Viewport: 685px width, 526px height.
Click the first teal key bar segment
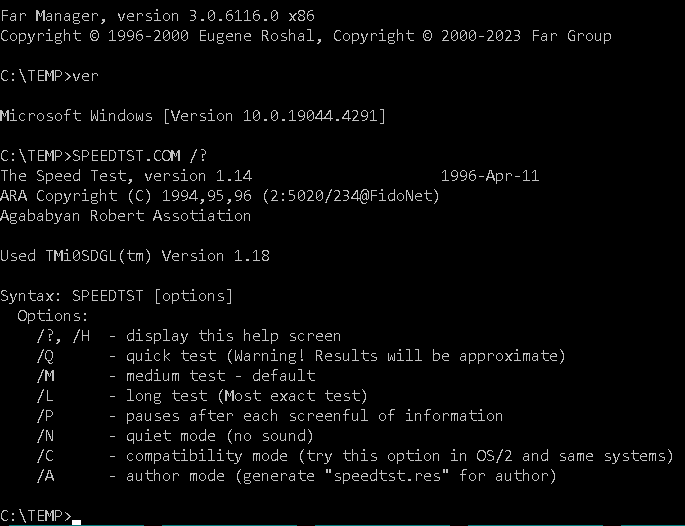[76, 525]
